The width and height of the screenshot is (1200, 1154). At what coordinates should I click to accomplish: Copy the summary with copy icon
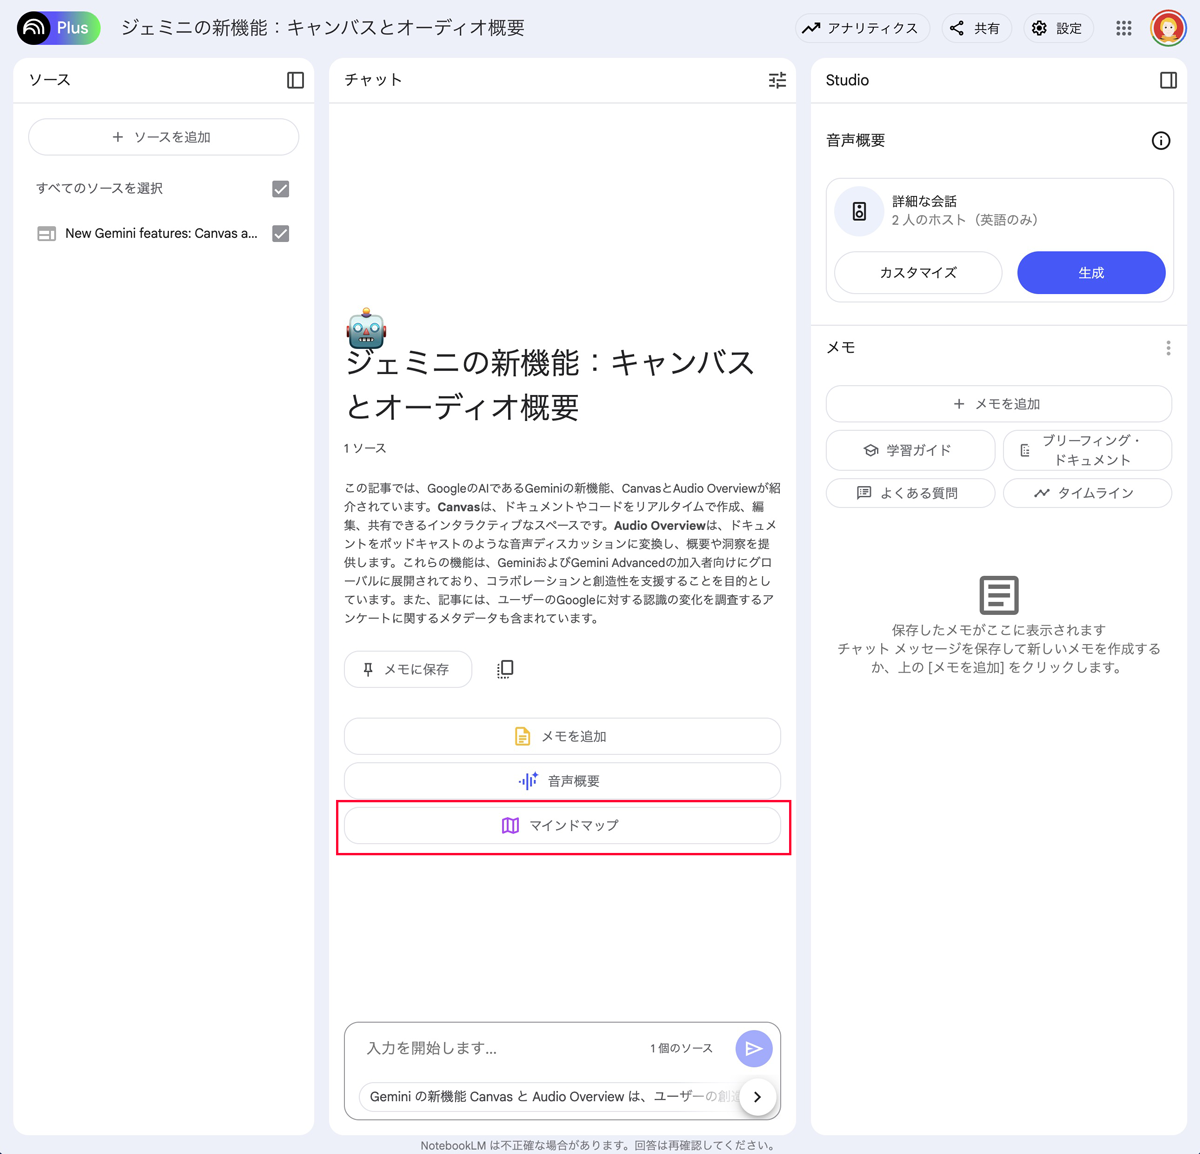click(x=505, y=669)
